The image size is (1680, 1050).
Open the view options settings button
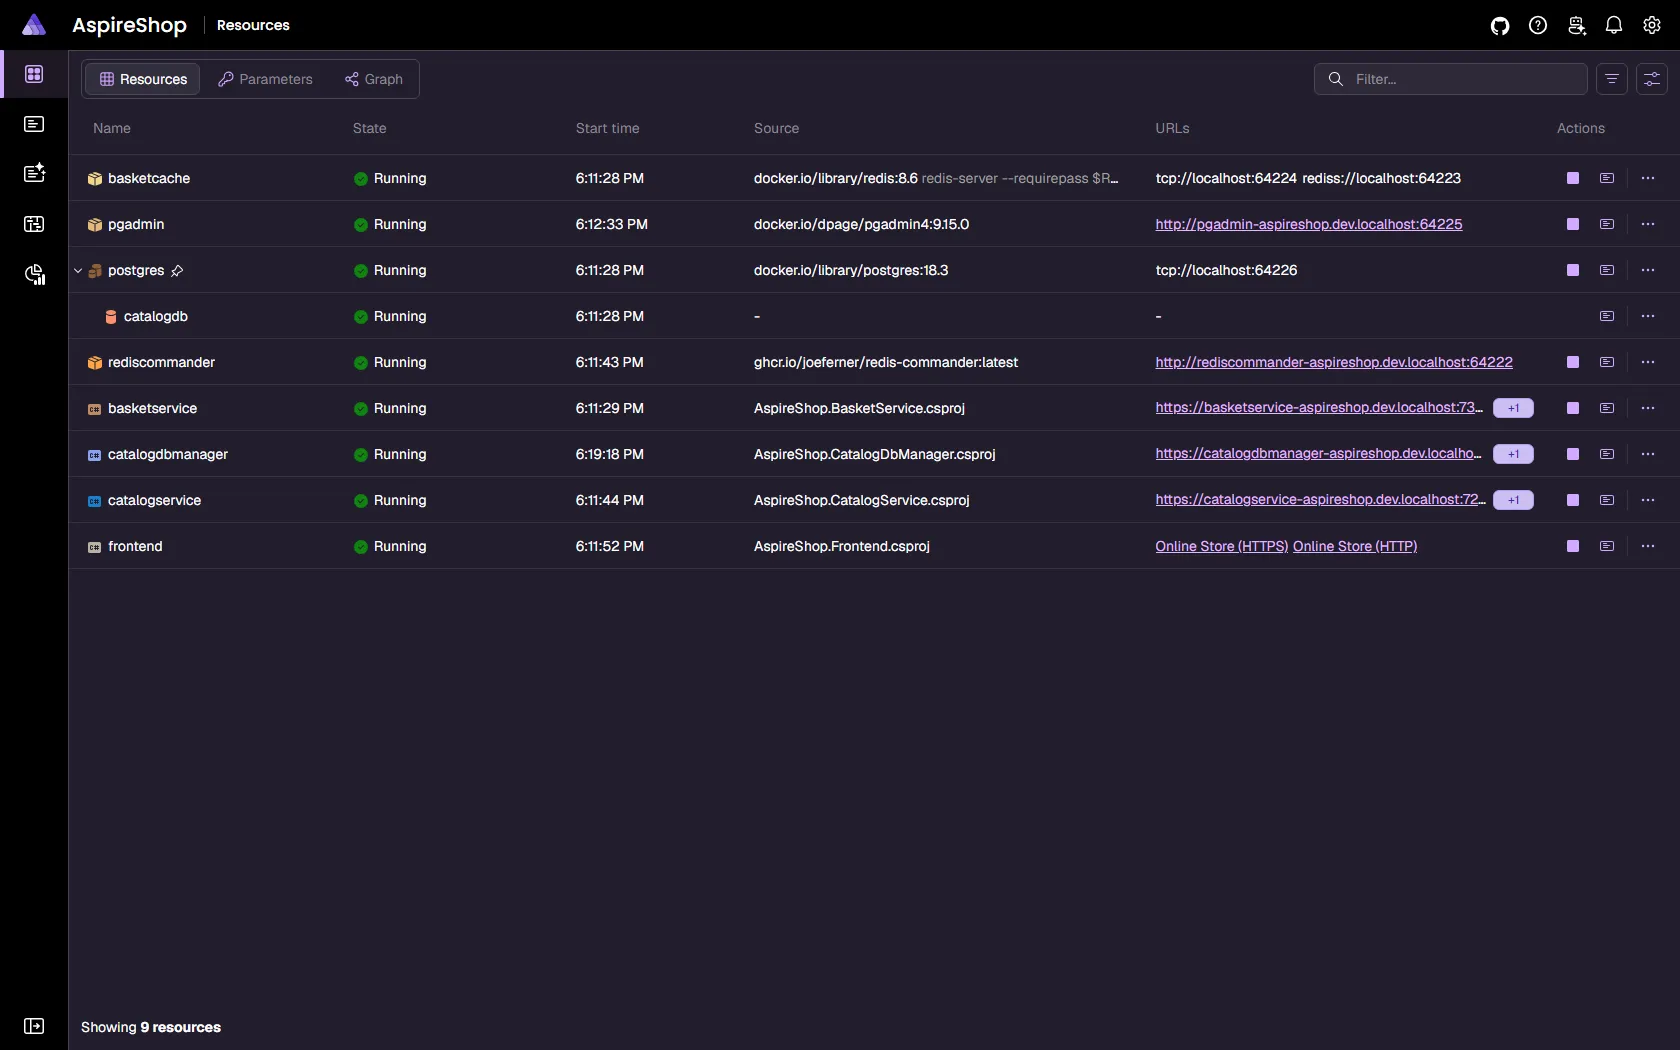[1652, 79]
